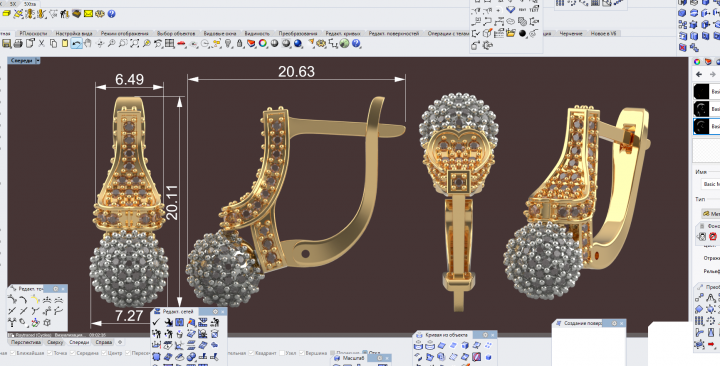This screenshot has height=366, width=720.
Task: Toggle the Квадрант osnap checkbox
Action: coord(252,353)
